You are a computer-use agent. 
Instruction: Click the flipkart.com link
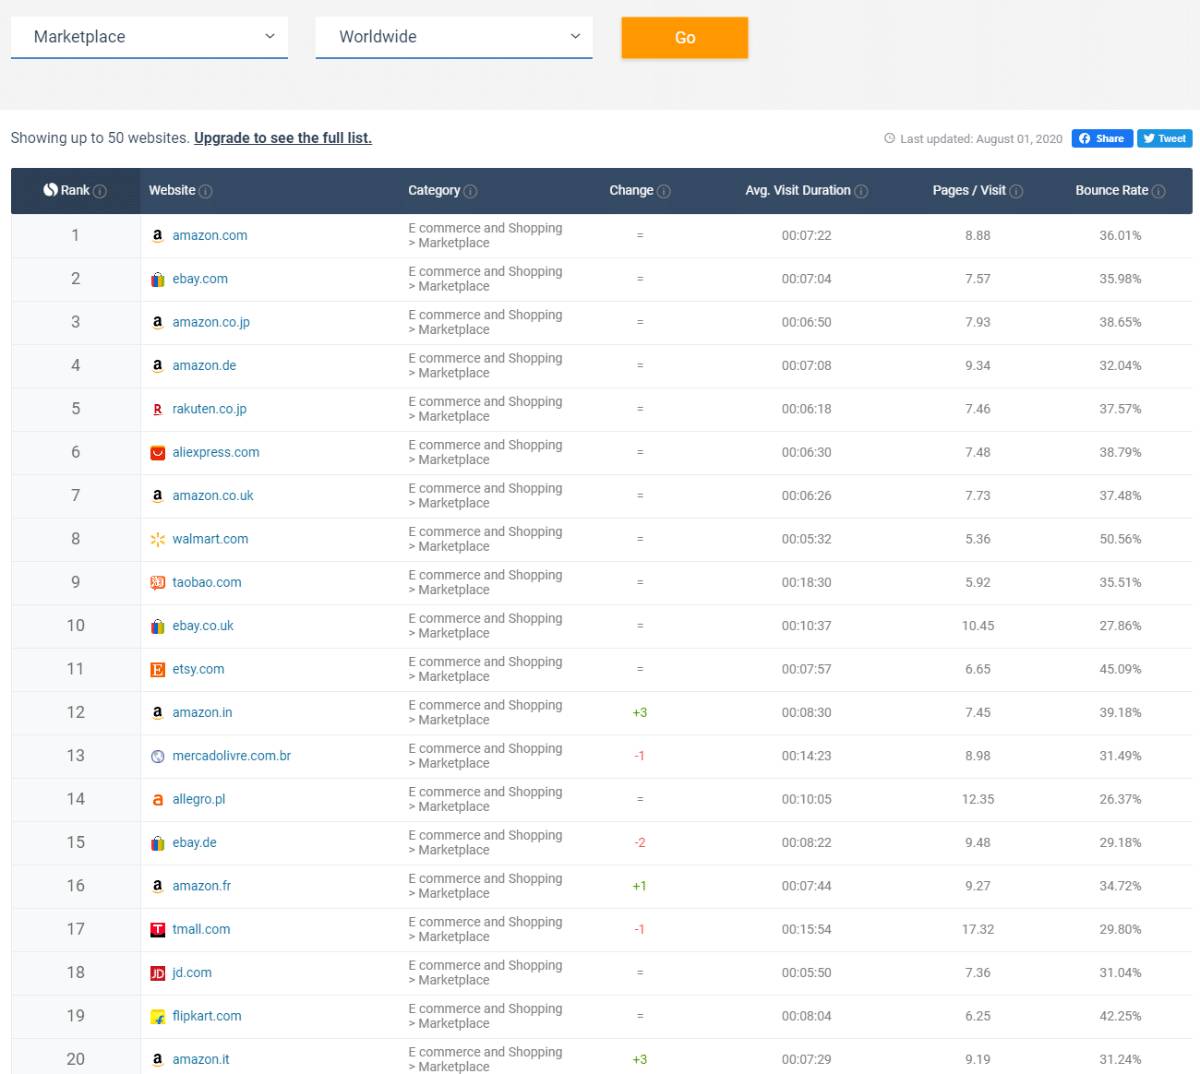[x=206, y=1016]
